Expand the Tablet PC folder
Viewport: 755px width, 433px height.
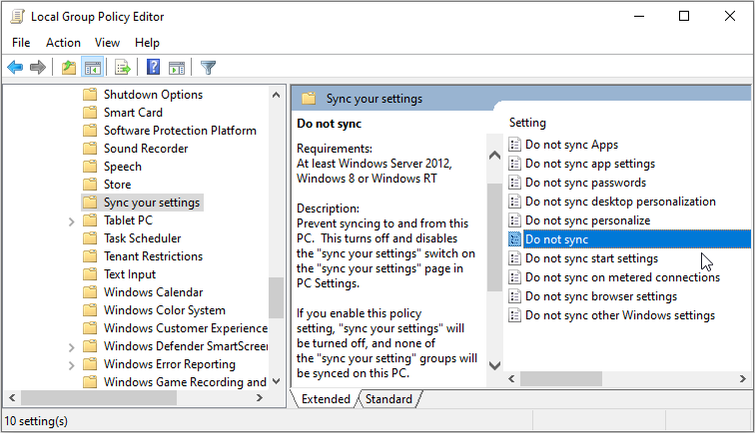point(72,221)
